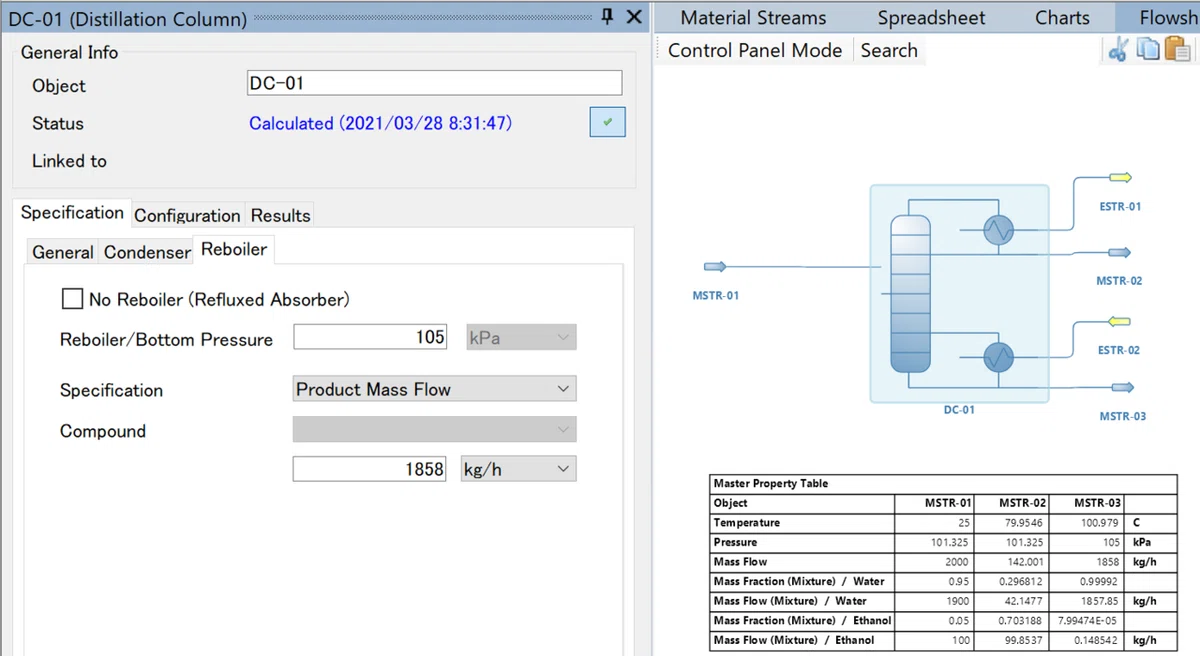Switch to the Results tab
The height and width of the screenshot is (656, 1200).
(x=281, y=215)
